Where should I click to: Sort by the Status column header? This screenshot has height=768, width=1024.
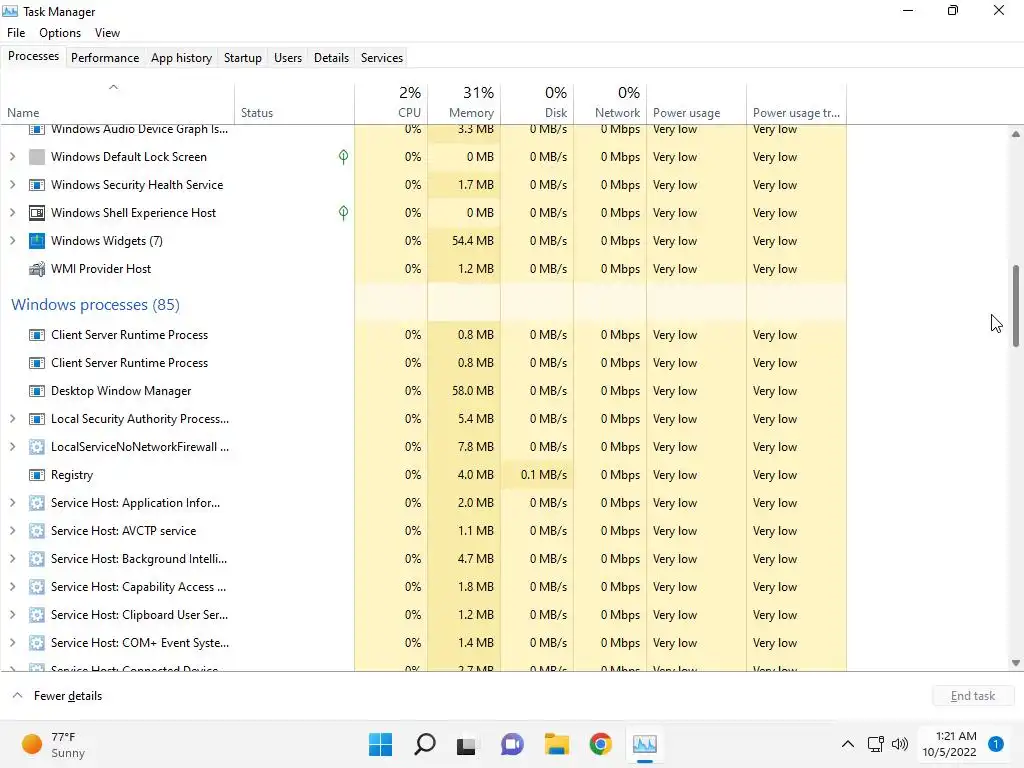point(295,103)
